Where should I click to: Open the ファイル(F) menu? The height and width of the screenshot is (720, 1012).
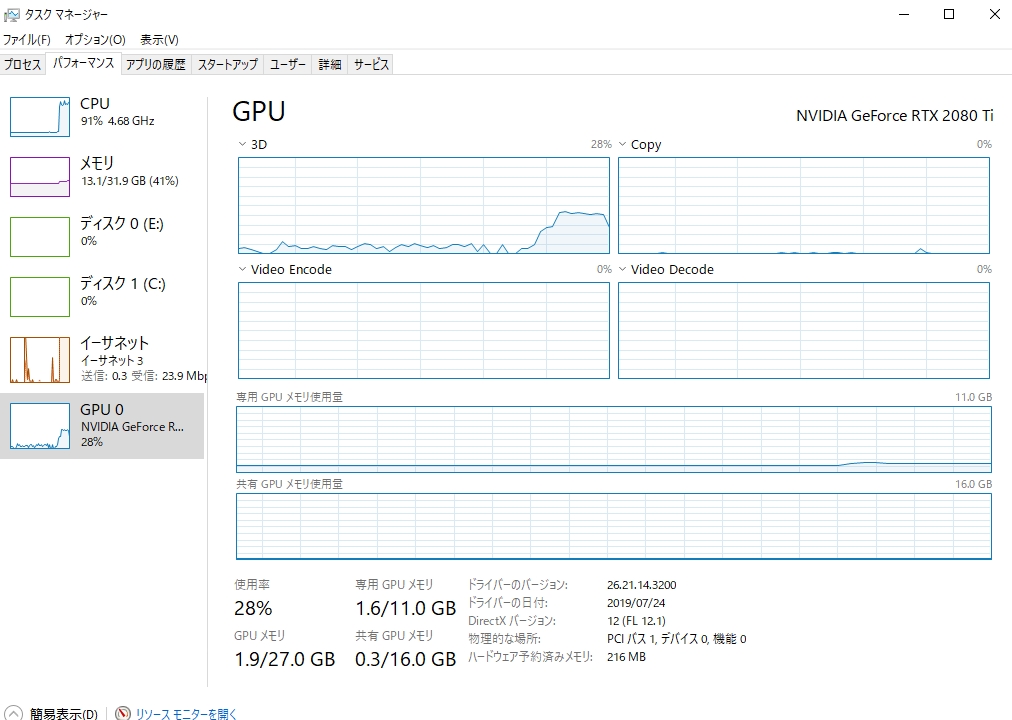point(27,39)
